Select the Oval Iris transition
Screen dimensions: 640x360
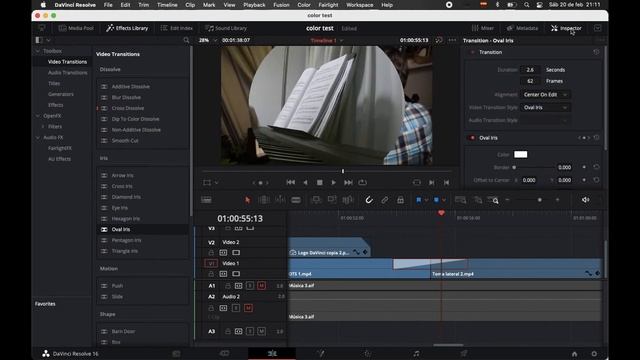point(121,229)
